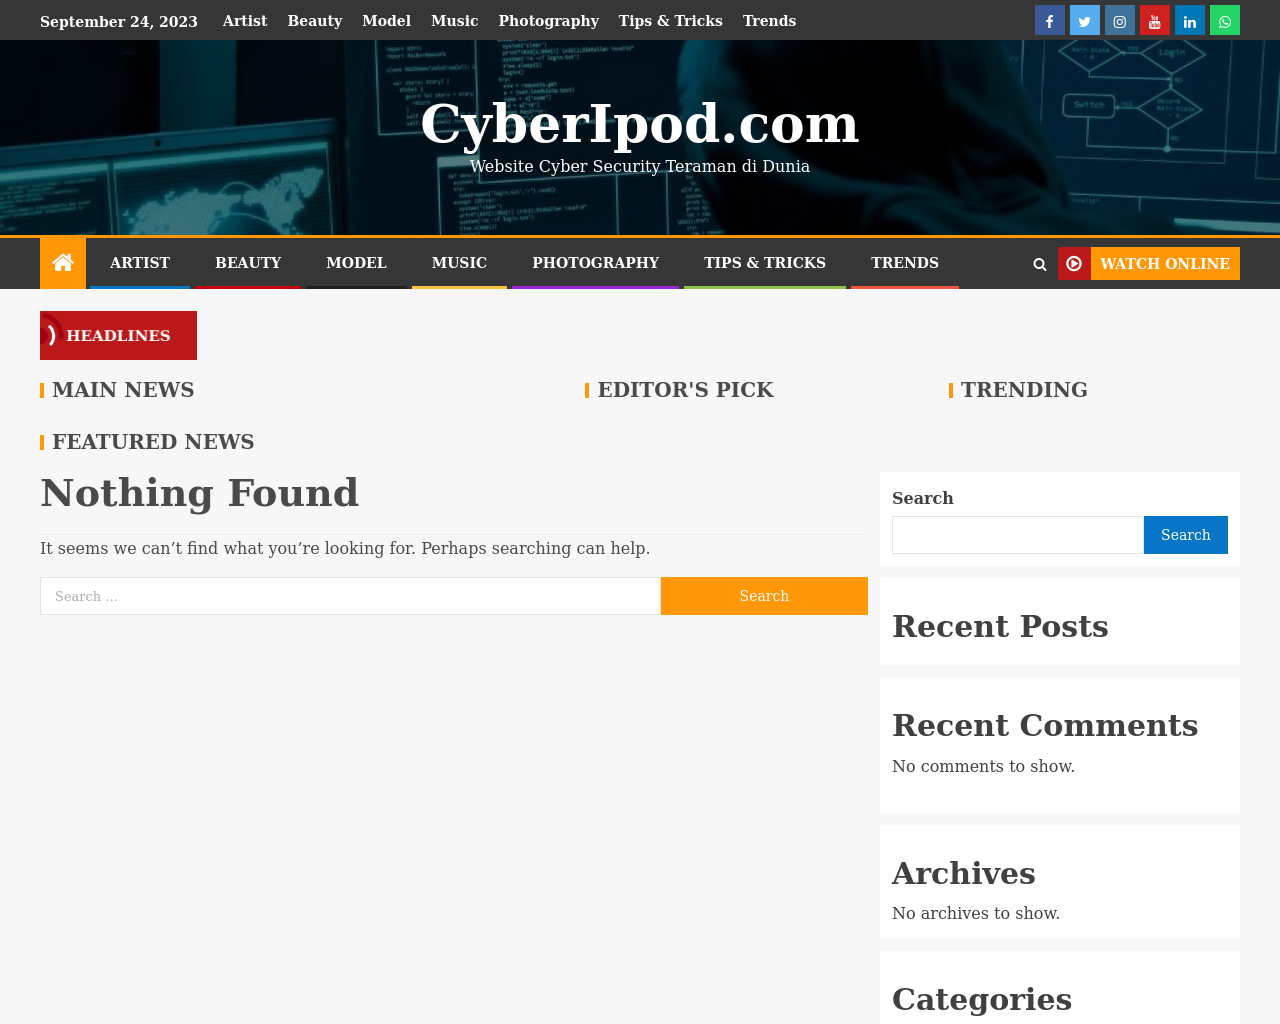The width and height of the screenshot is (1280, 1024).
Task: Click the EDITOR'S PICK heading
Action: [686, 390]
